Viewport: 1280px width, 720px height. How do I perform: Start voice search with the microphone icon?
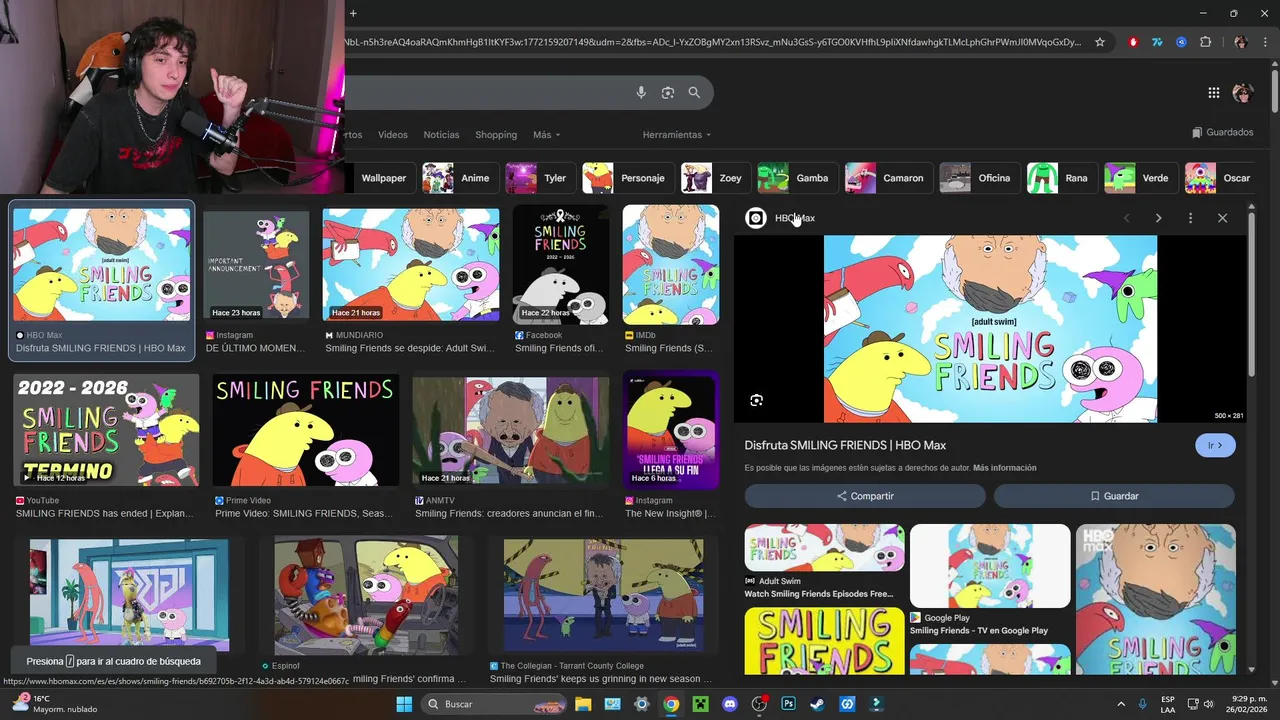coord(641,93)
